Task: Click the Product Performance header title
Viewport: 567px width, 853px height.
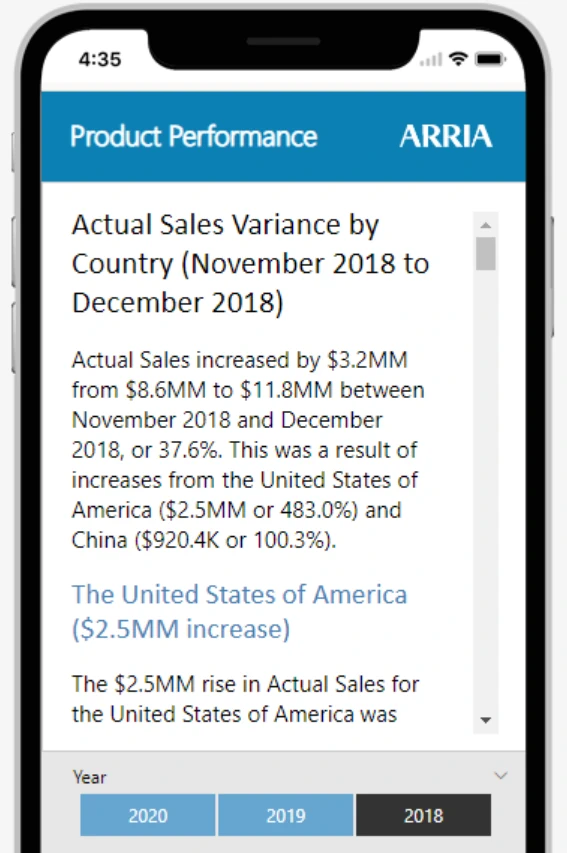Action: (194, 136)
